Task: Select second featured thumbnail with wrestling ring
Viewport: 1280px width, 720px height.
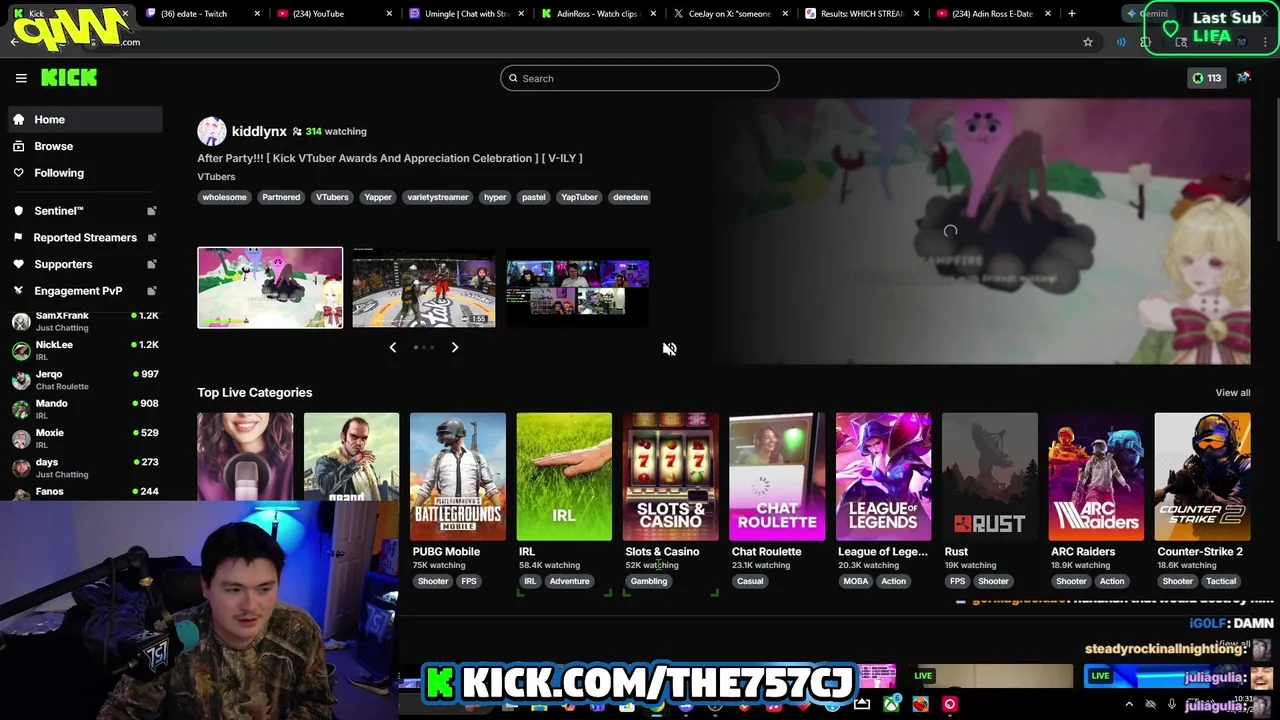Action: point(423,287)
